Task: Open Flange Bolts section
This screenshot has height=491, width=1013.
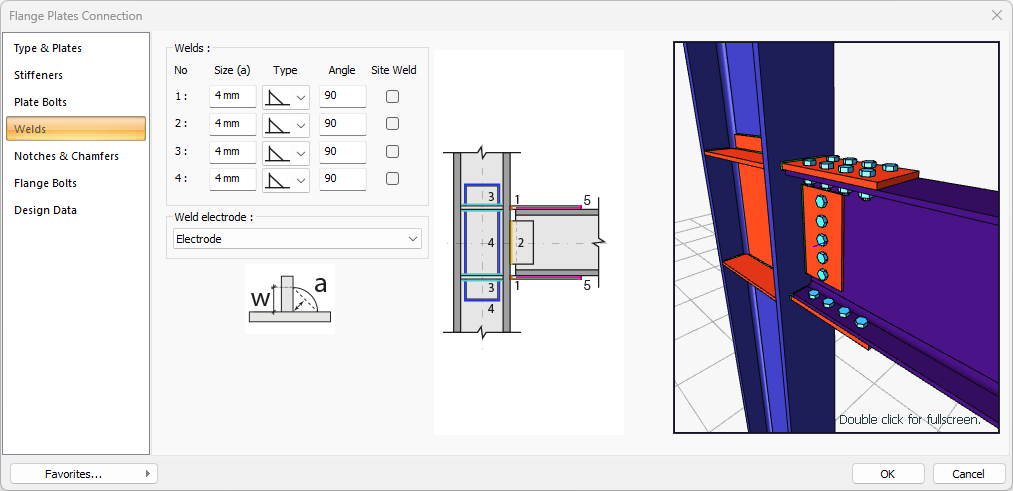Action: click(45, 183)
